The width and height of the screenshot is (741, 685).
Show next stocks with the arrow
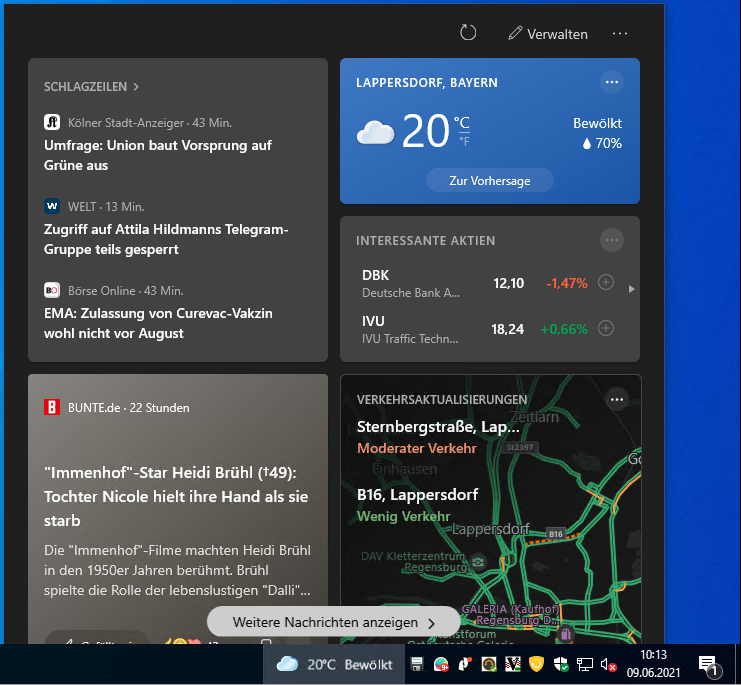pos(631,289)
